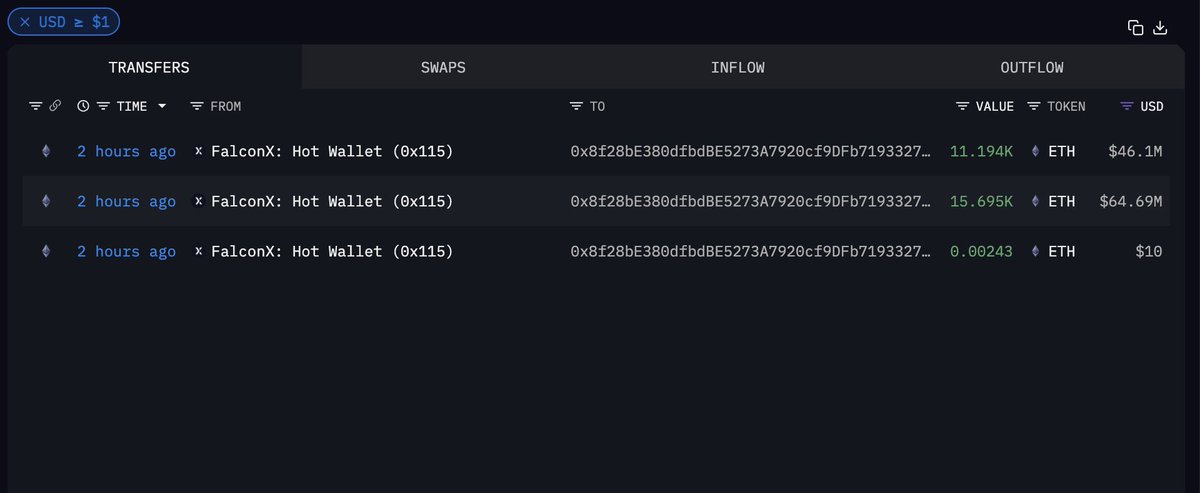Switch to the SWAPS tab

[443, 68]
